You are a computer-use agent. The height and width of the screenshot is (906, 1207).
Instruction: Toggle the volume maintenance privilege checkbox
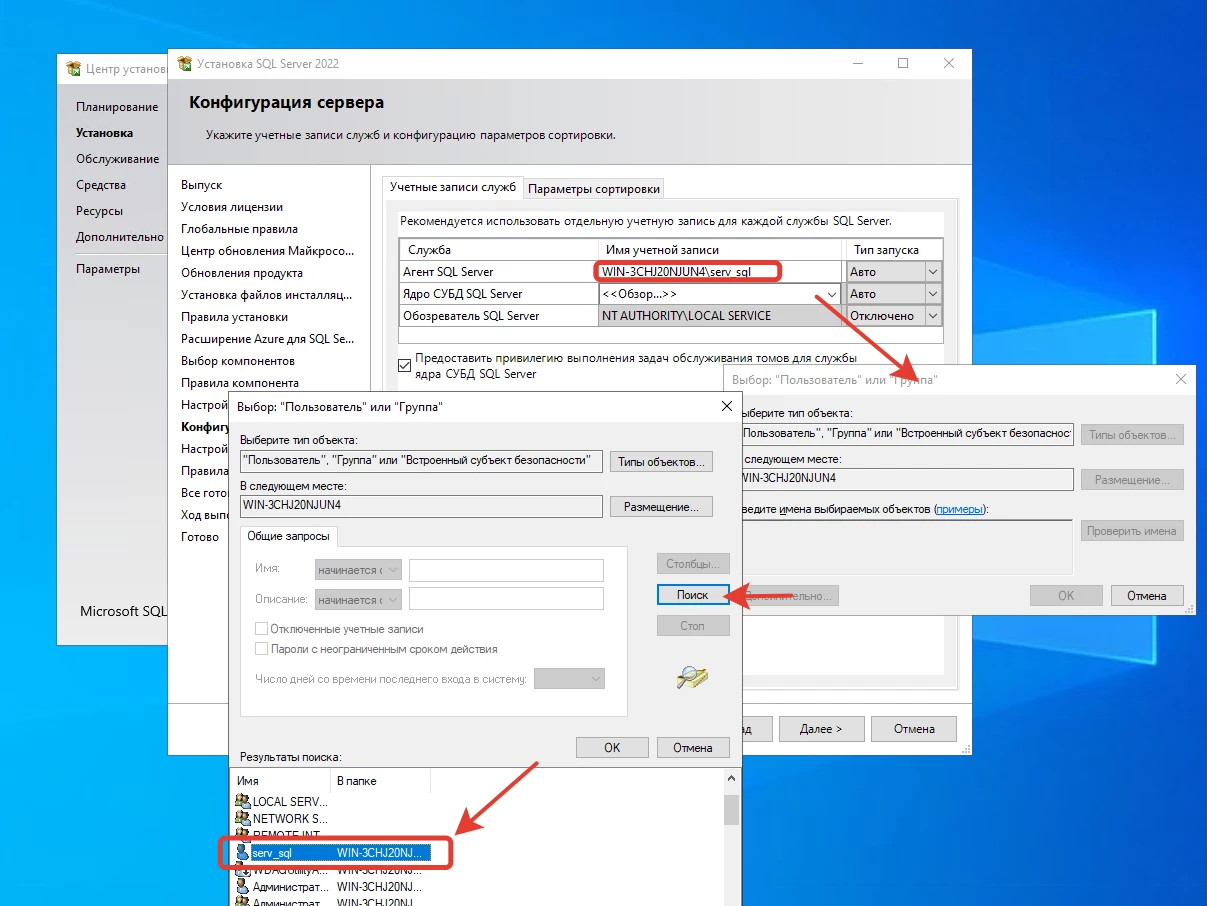tap(405, 365)
